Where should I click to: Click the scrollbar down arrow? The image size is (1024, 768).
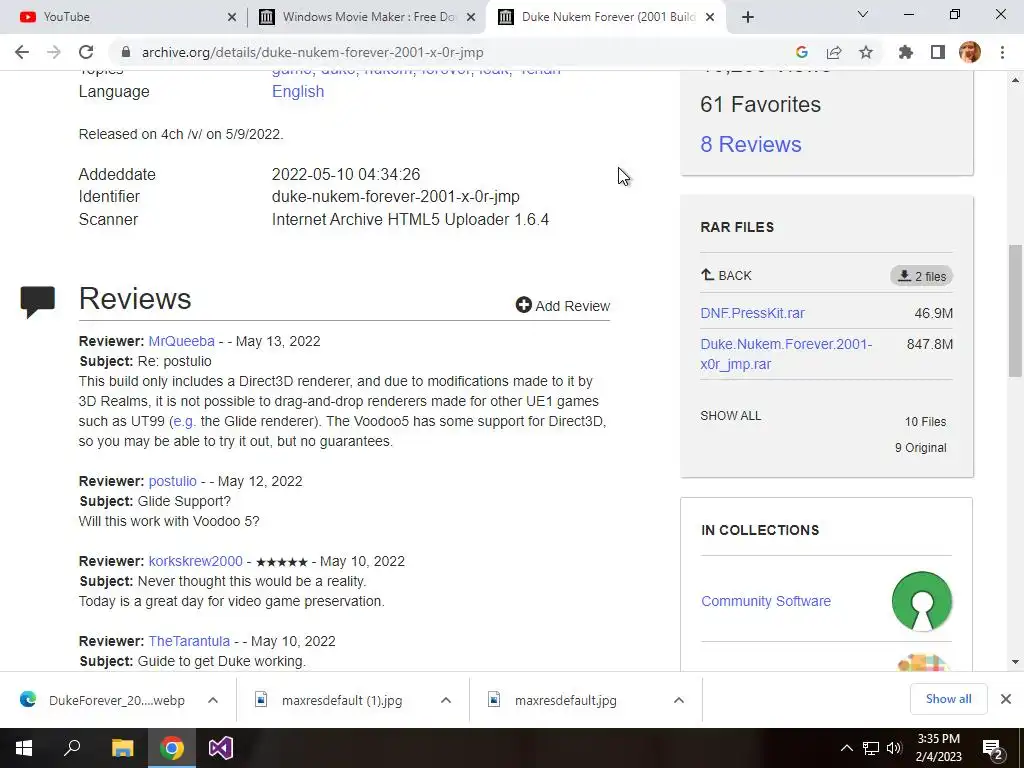point(1015,662)
